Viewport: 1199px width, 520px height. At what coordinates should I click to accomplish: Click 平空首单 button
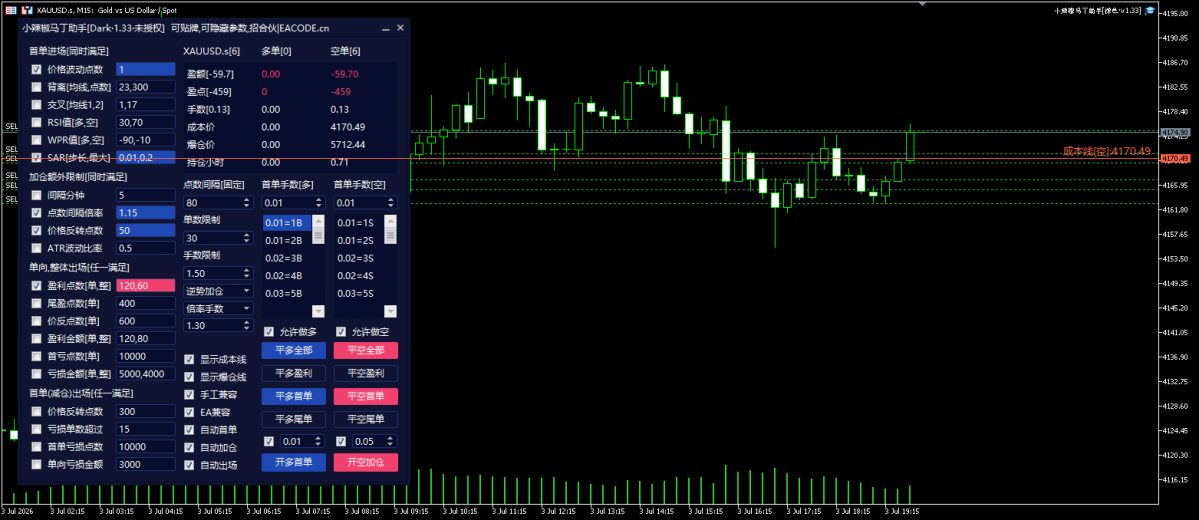pyautogui.click(x=366, y=396)
